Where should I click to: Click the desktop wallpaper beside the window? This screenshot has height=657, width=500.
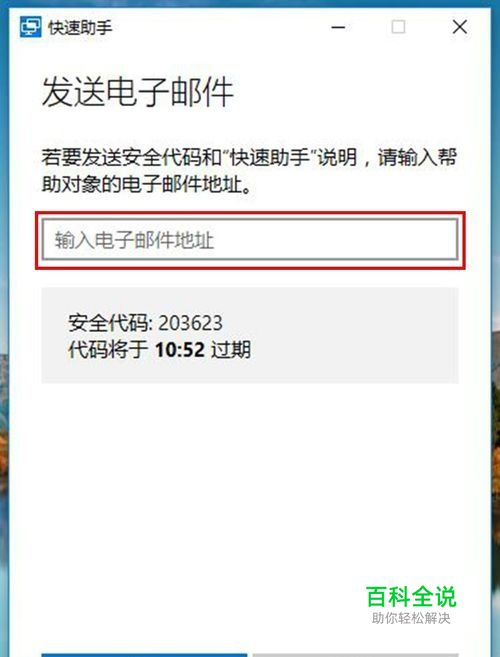coord(495,335)
